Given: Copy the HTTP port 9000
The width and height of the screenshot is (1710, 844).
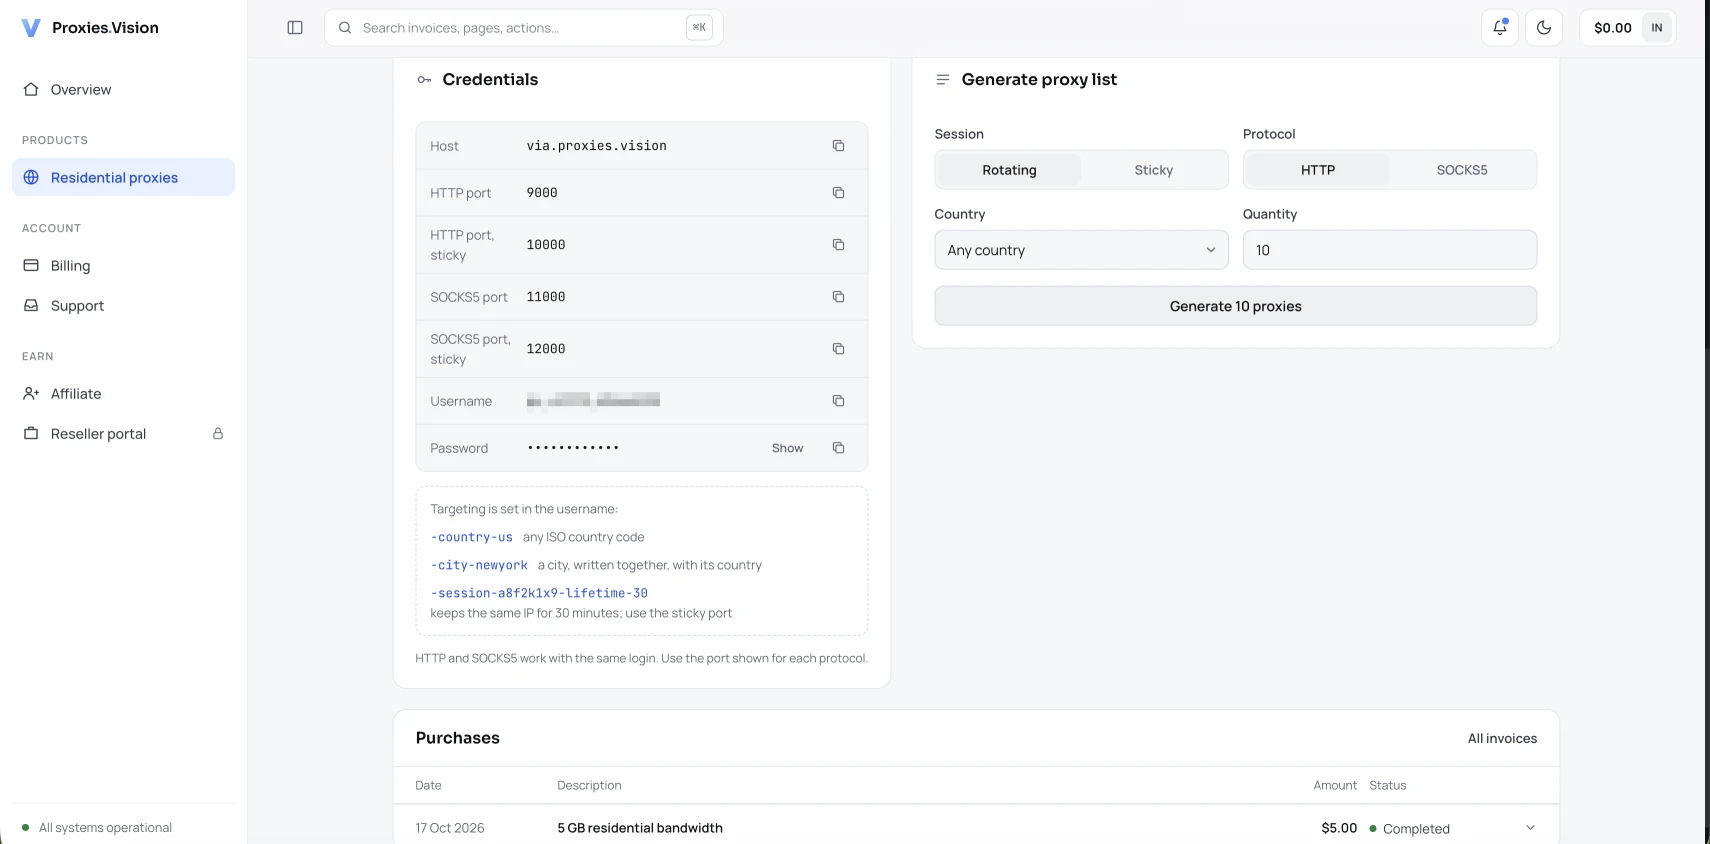Looking at the screenshot, I should 838,193.
